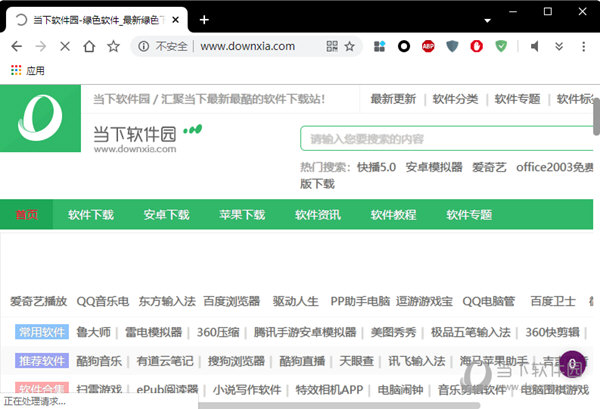This screenshot has width=600, height=409.
Task: Select 首页 in green navigation bar
Action: tap(26, 214)
